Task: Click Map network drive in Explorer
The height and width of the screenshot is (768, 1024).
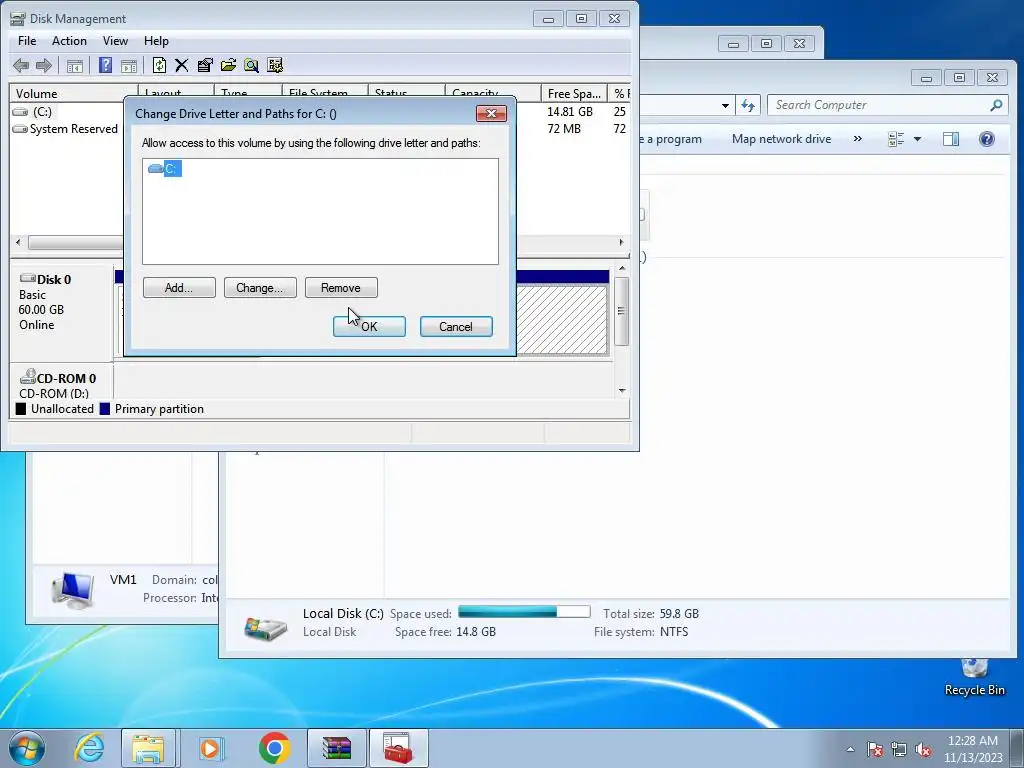Action: (781, 138)
